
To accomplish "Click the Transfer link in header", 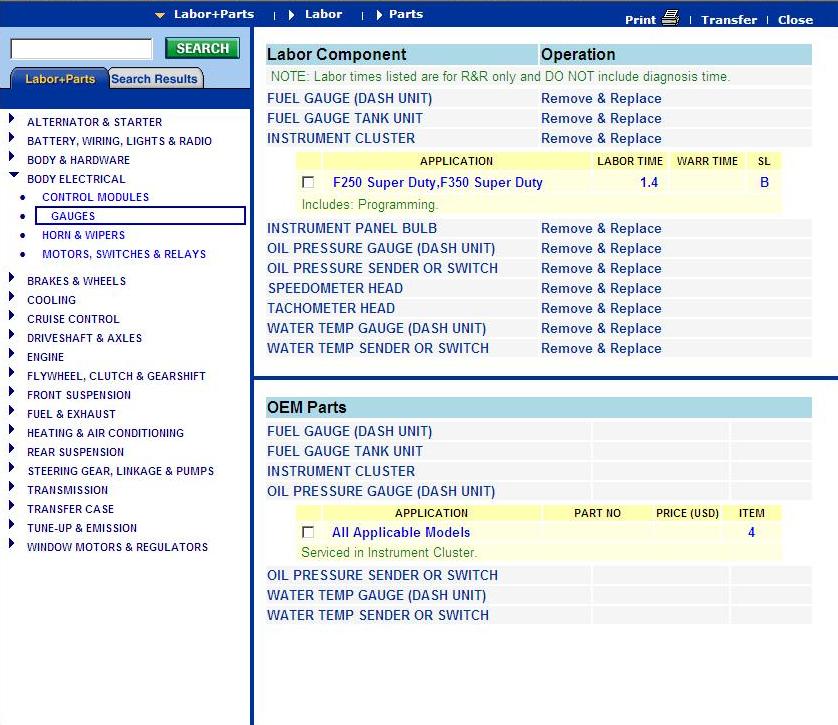I will click(728, 20).
